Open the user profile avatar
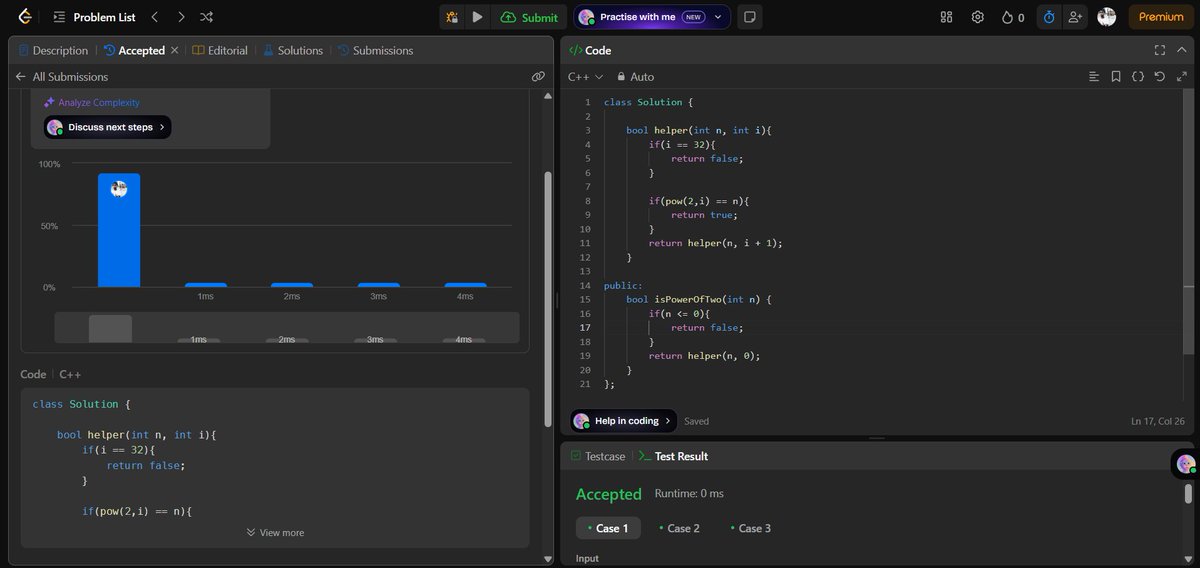 click(x=1106, y=17)
